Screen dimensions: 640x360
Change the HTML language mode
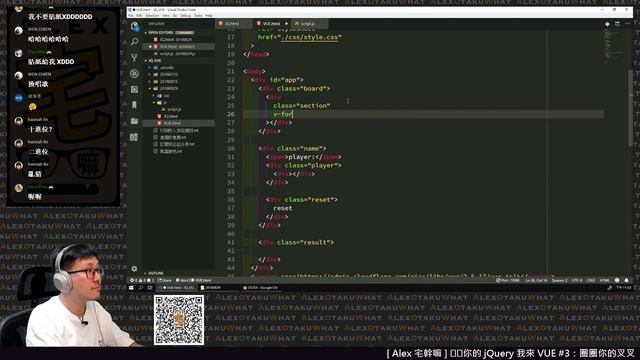click(604, 280)
